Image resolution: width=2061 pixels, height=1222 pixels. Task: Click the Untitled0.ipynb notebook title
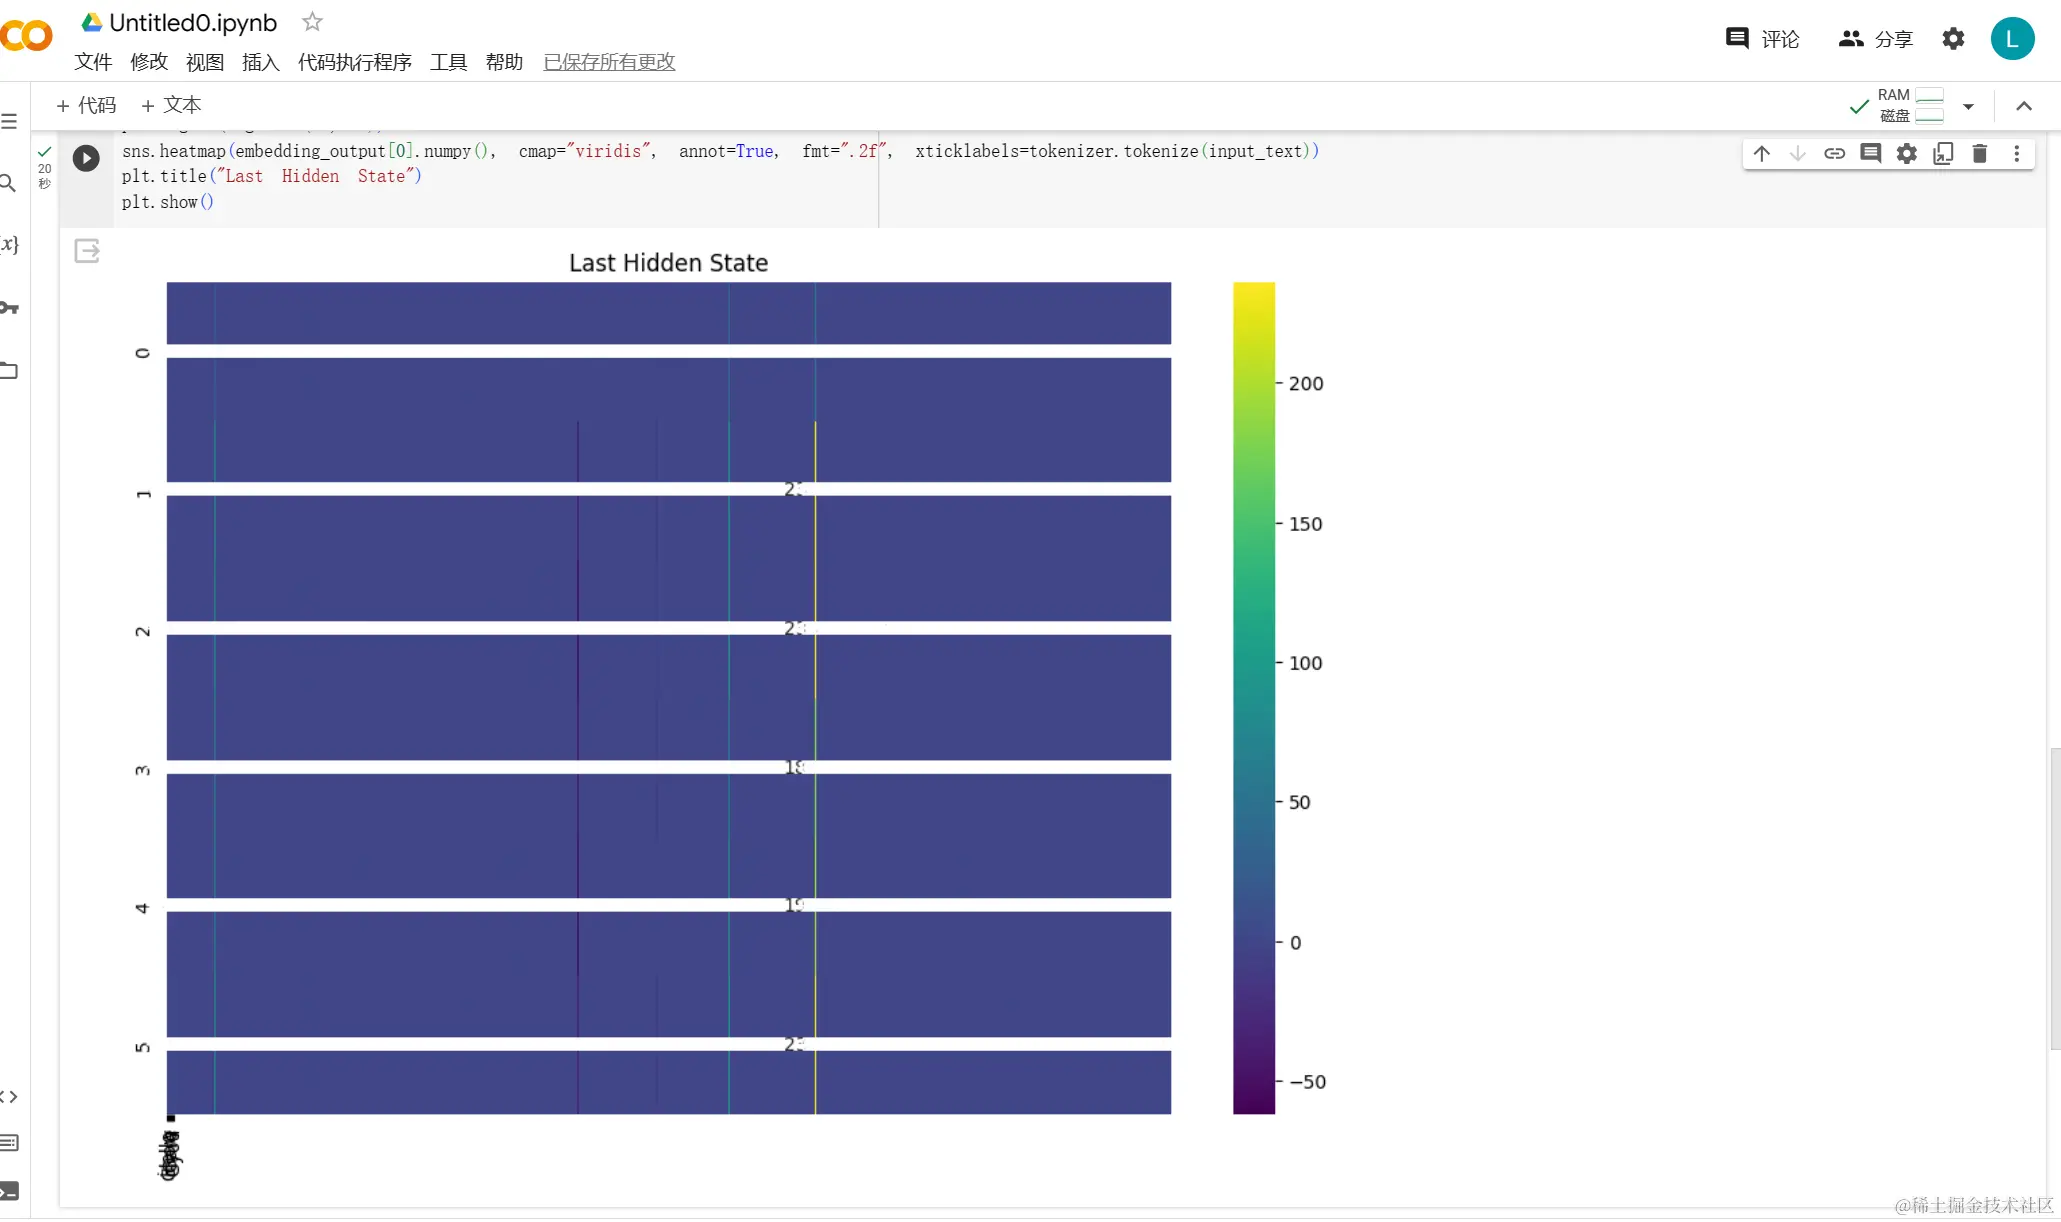point(193,22)
